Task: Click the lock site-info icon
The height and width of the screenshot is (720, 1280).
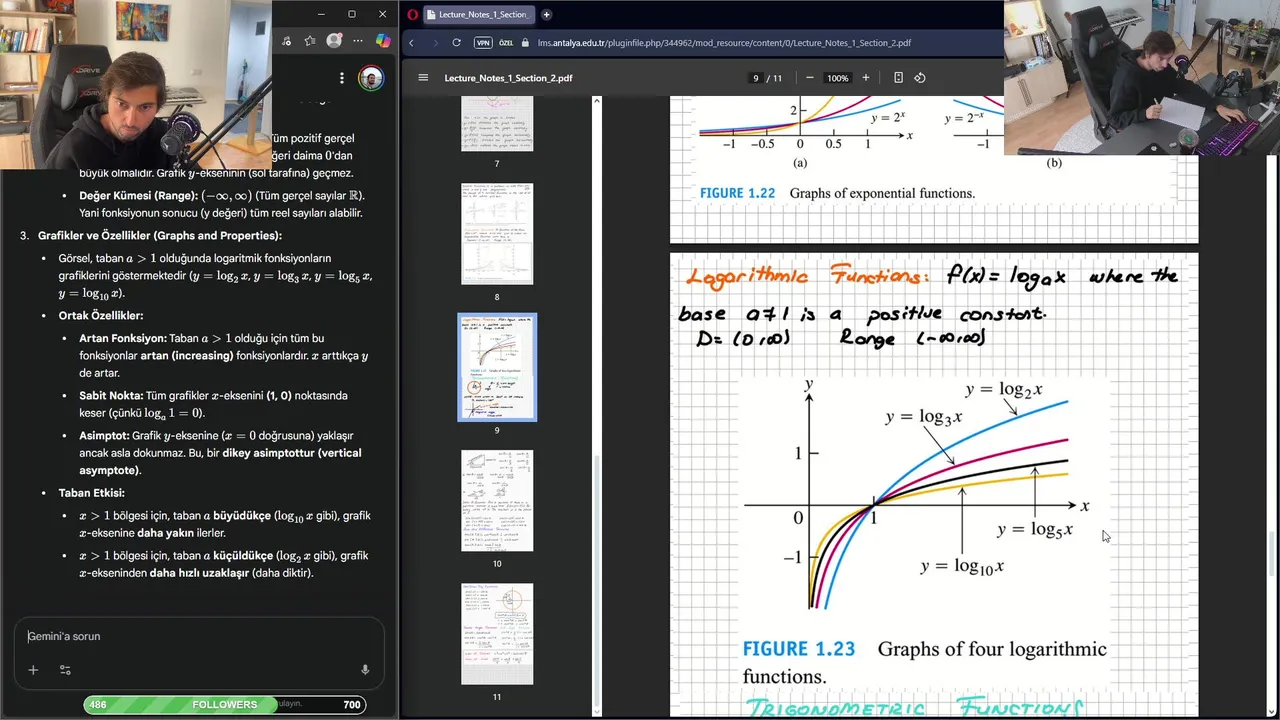Action: point(524,43)
